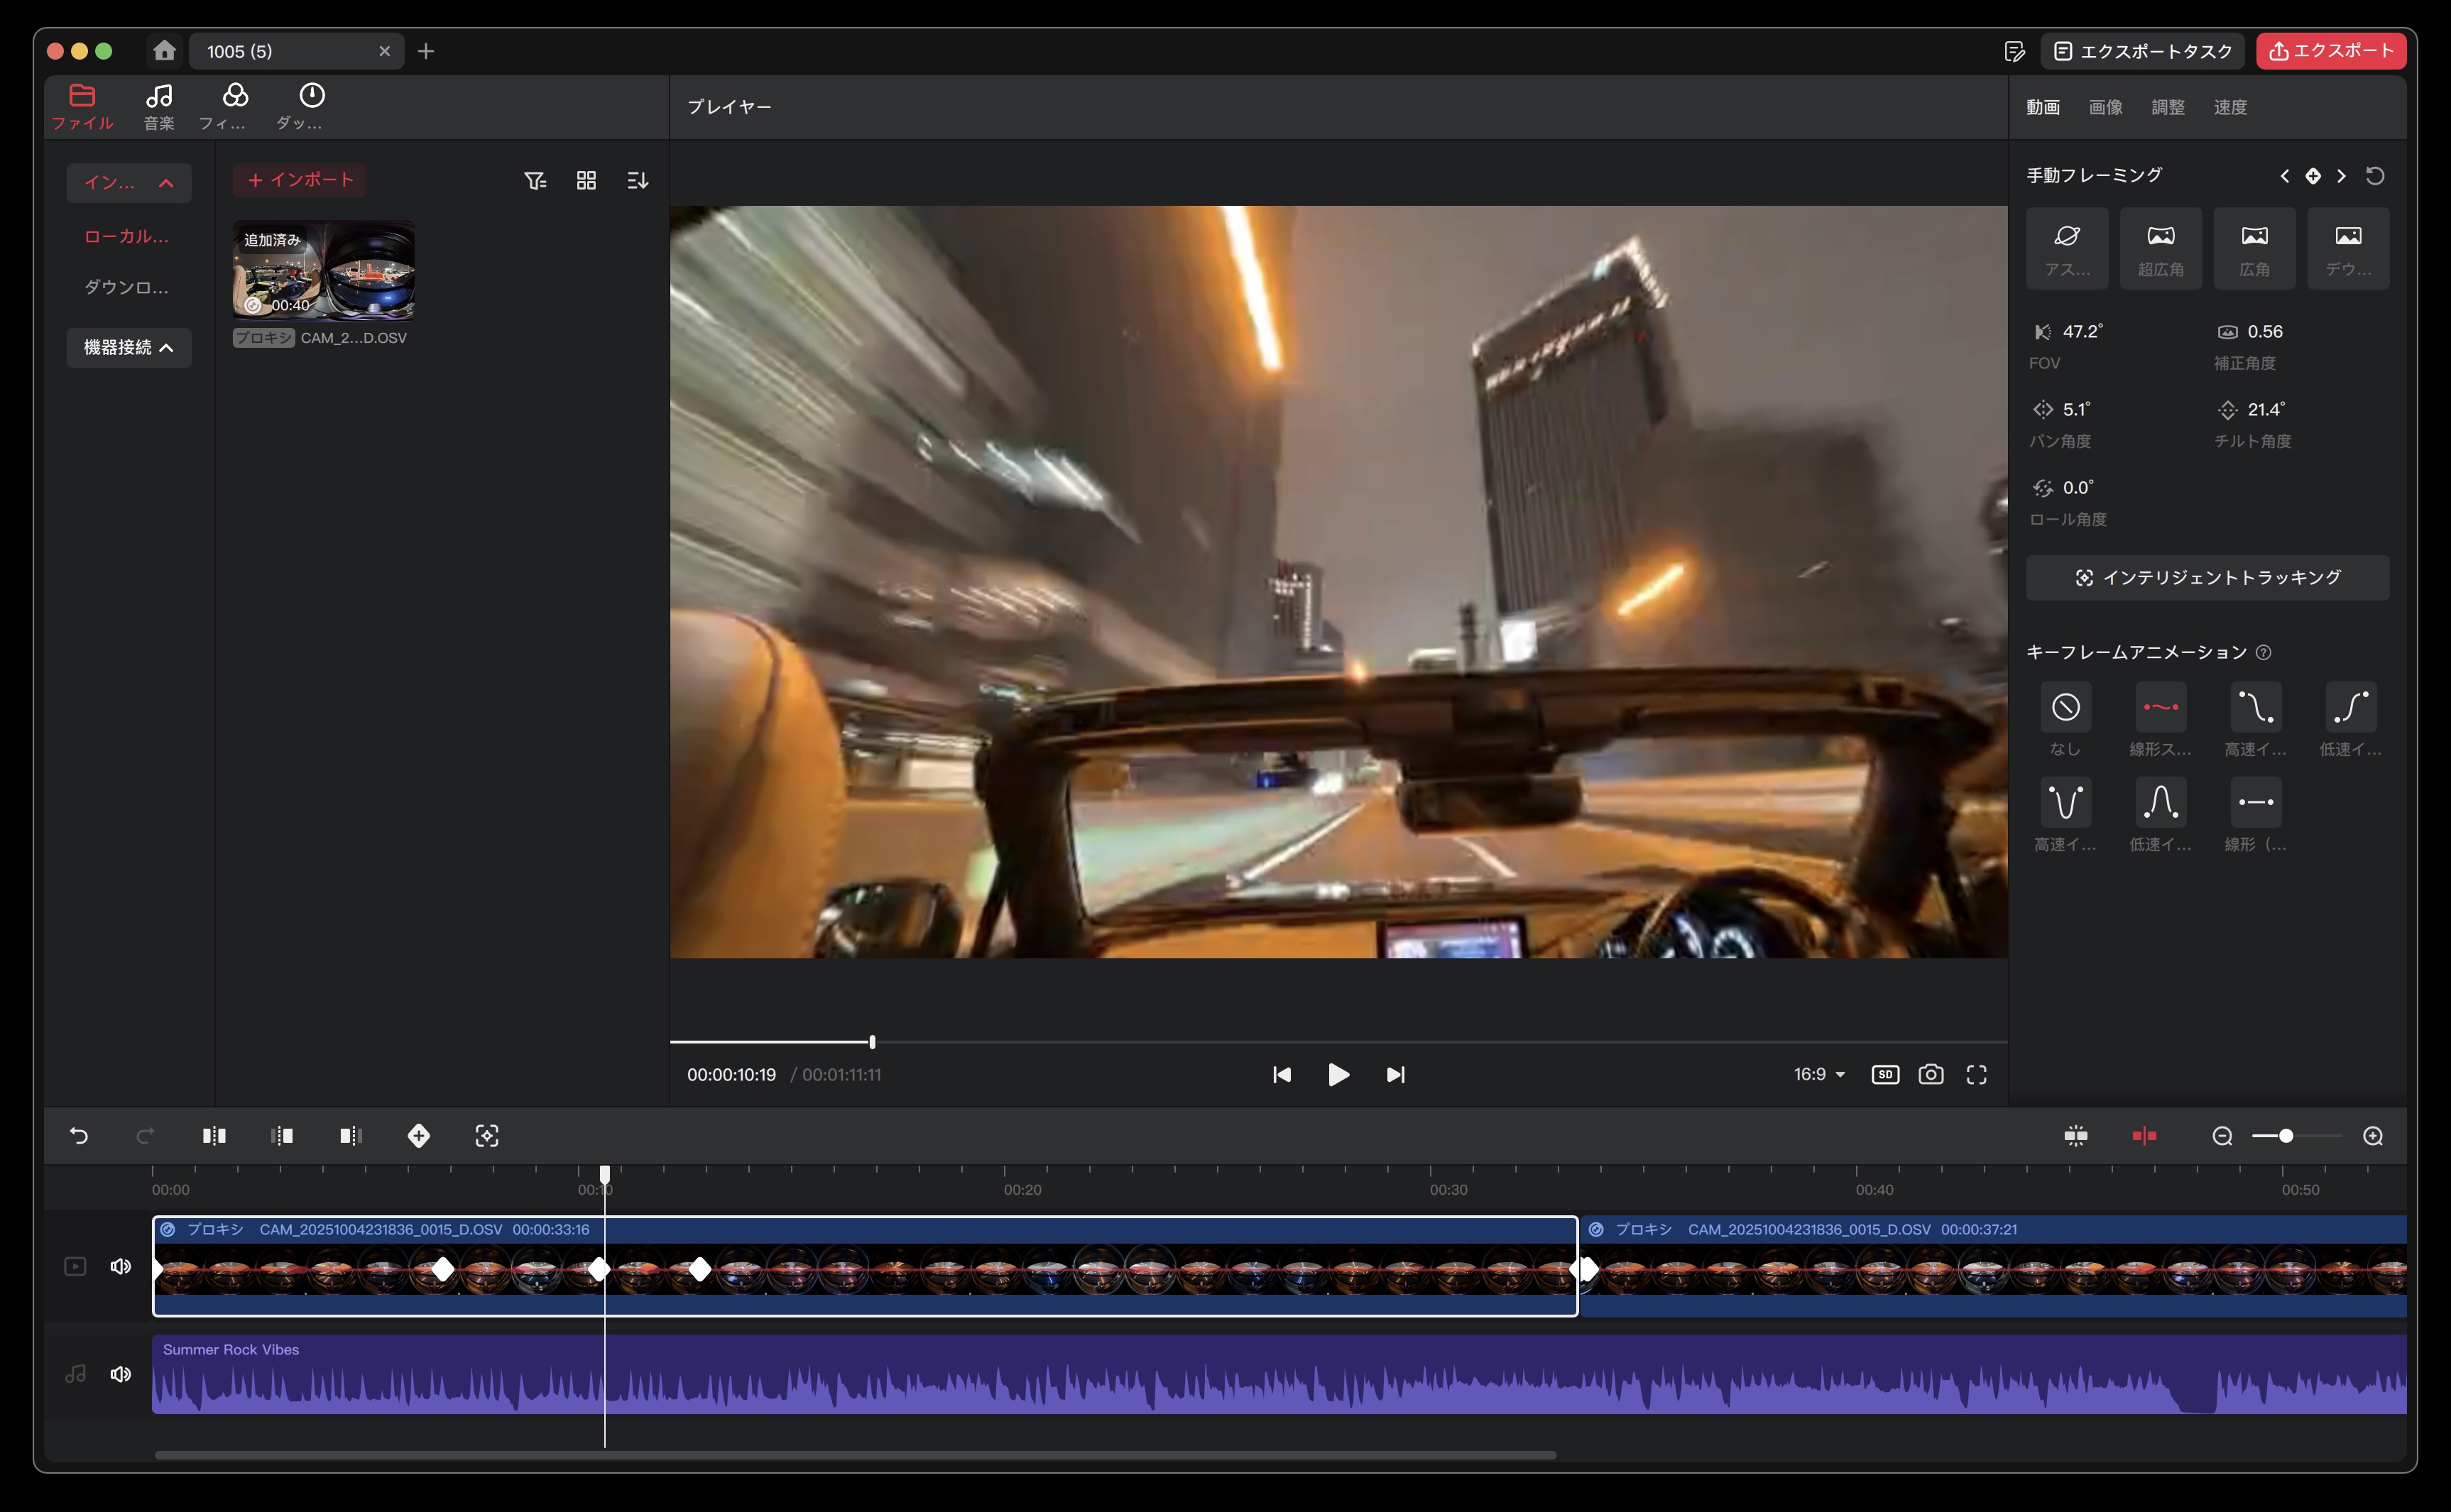This screenshot has height=1512, width=2451.
Task: Open the 音楽 tab
Action: pos(159,106)
